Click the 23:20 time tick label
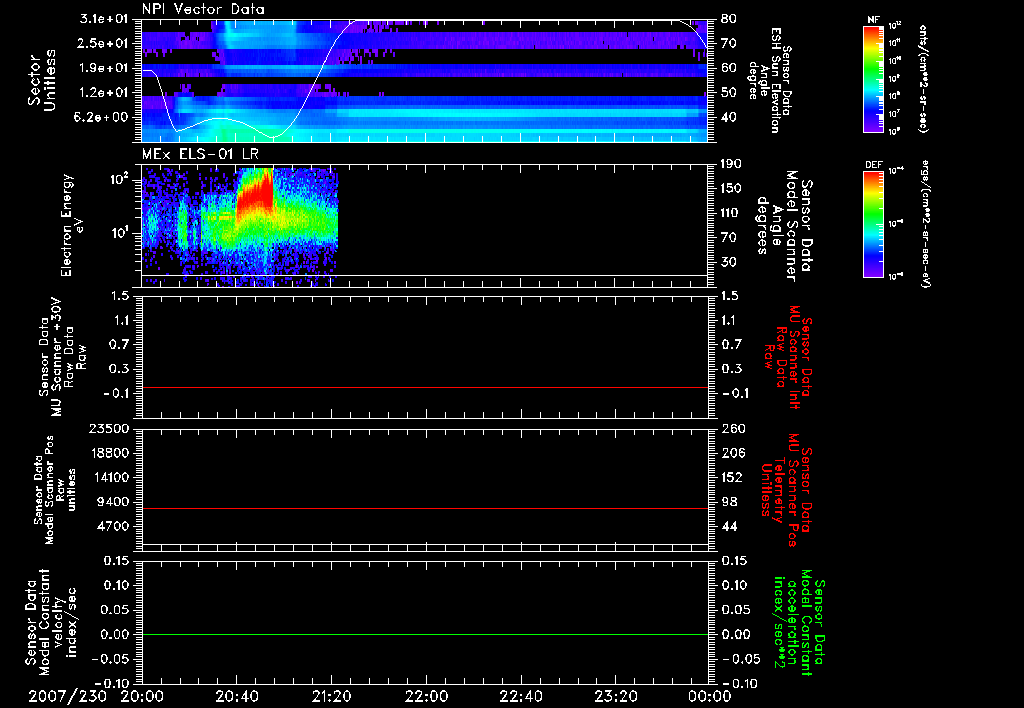Viewport: 1024px width, 708px height. click(x=615, y=696)
